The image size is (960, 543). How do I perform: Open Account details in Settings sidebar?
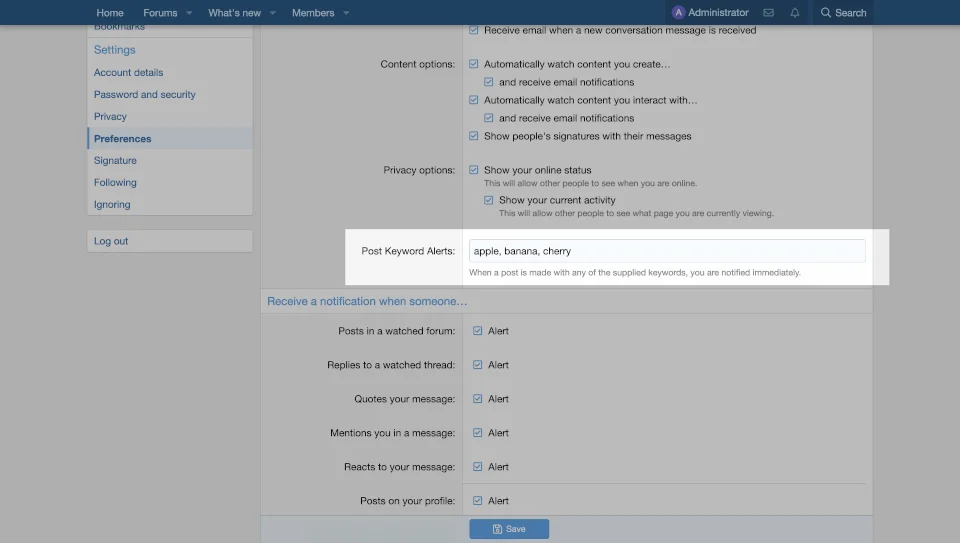tap(128, 73)
